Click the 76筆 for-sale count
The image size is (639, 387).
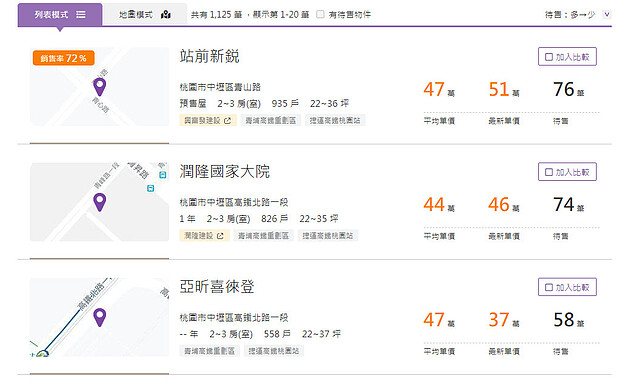(x=568, y=89)
